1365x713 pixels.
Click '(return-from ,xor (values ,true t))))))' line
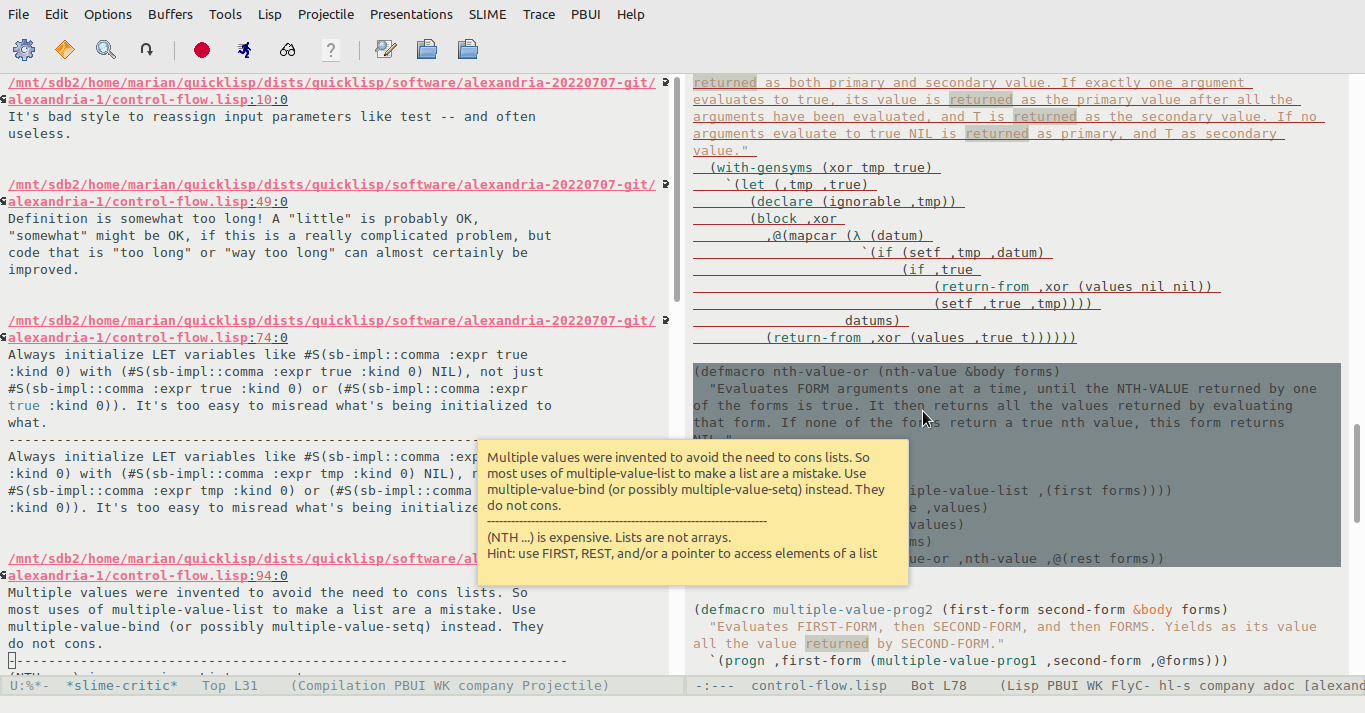(921, 338)
